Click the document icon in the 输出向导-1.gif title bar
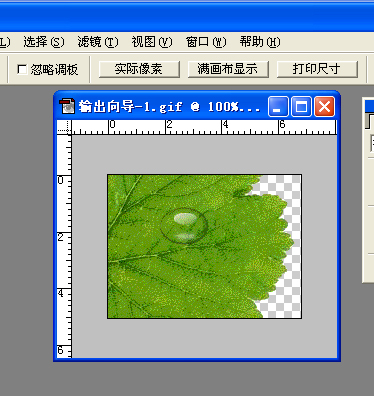The image size is (374, 396). pos(67,106)
